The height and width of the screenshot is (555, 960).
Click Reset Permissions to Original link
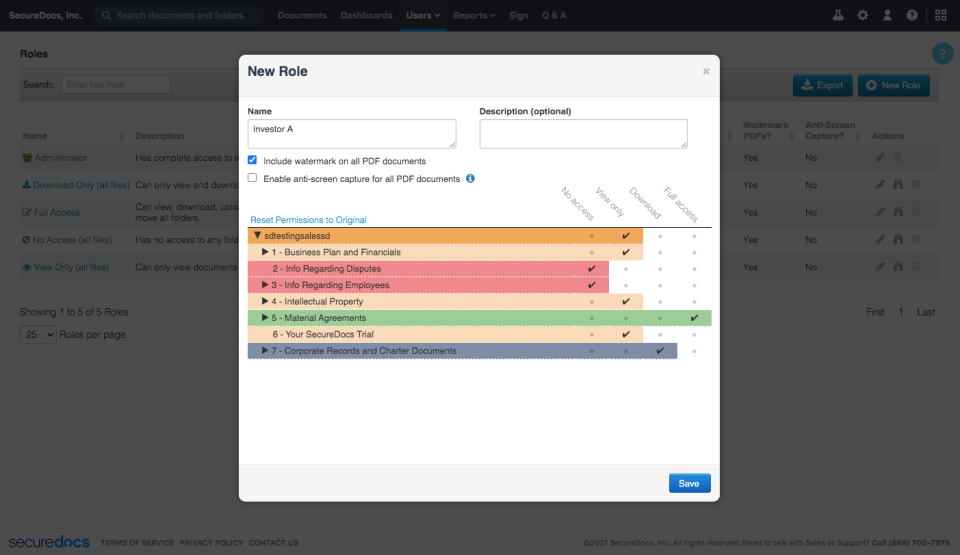point(308,220)
